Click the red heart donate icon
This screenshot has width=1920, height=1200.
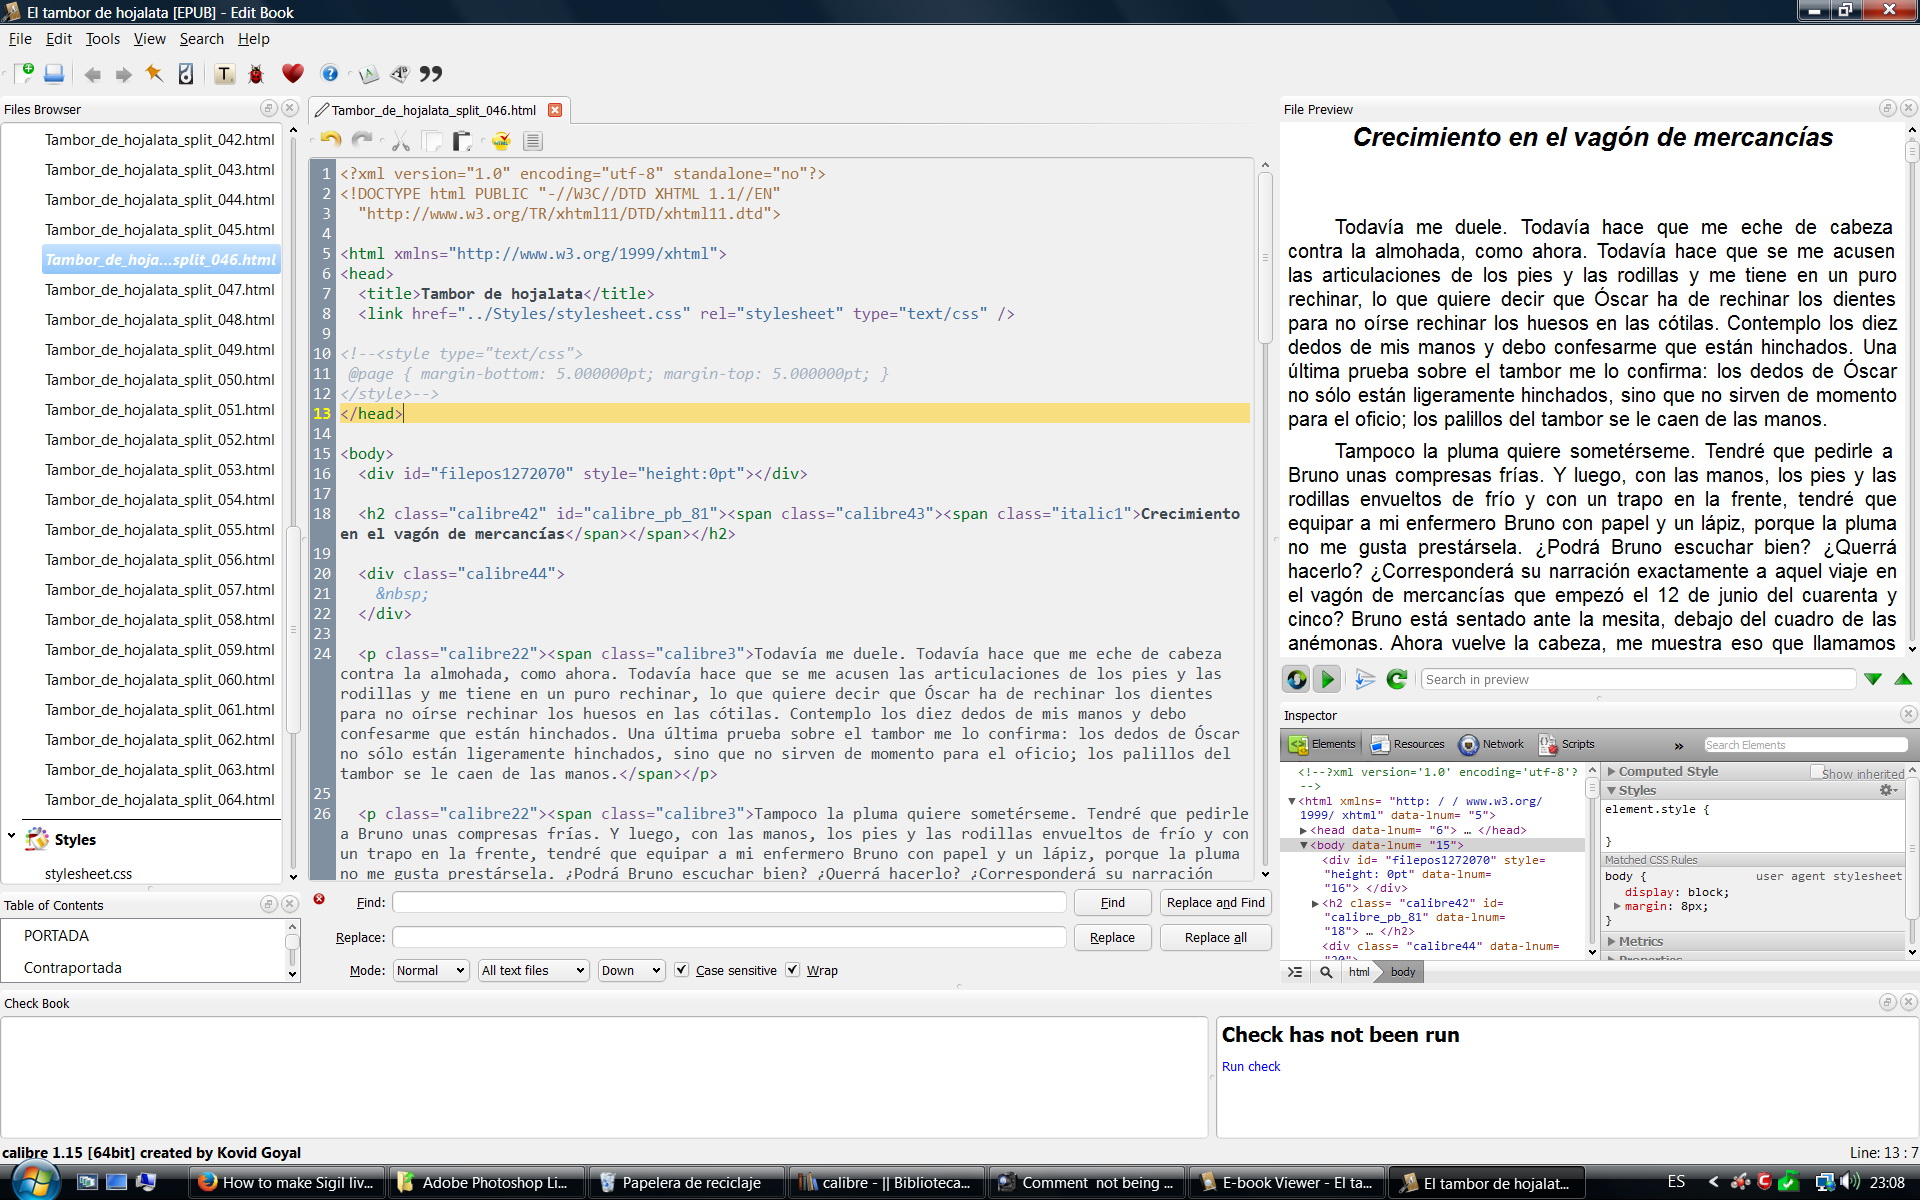[292, 73]
